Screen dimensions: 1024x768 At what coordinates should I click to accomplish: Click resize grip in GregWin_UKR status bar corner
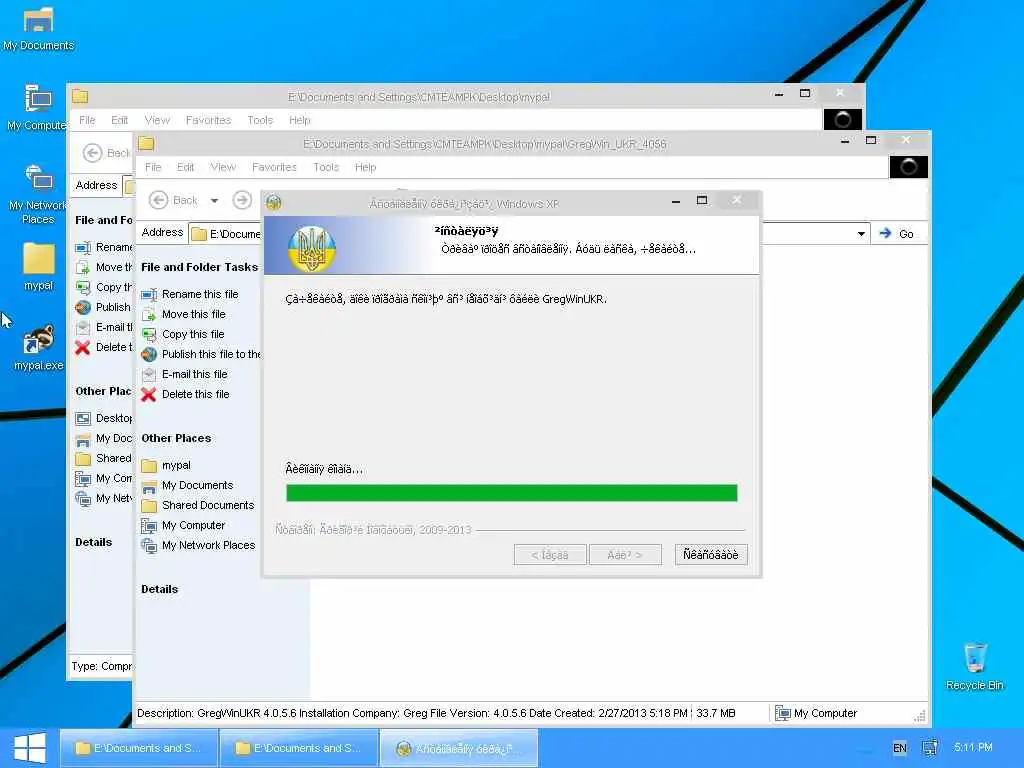click(920, 716)
